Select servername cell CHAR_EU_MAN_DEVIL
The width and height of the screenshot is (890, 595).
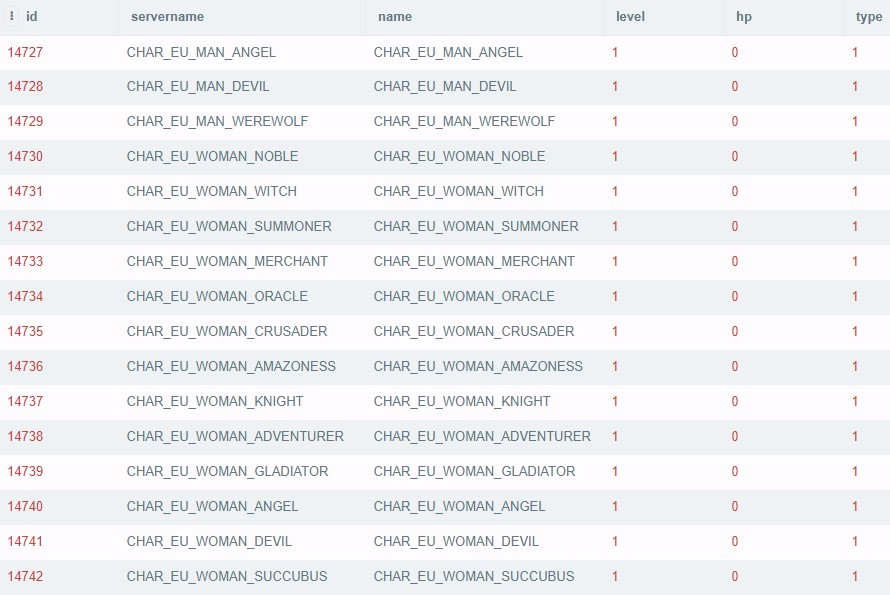(198, 87)
